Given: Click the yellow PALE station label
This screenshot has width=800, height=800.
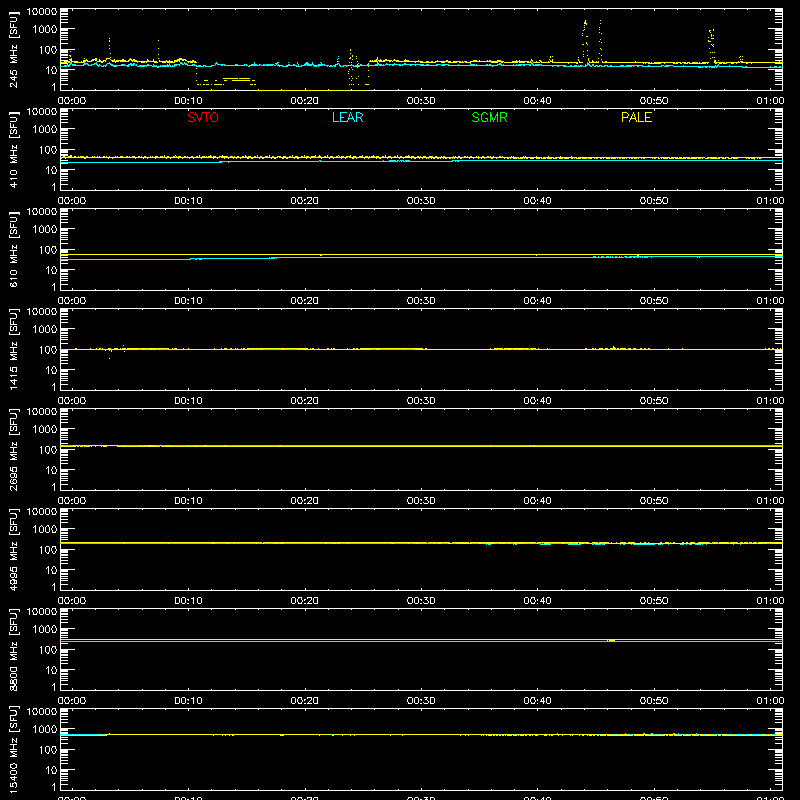Looking at the screenshot, I should coord(636,117).
